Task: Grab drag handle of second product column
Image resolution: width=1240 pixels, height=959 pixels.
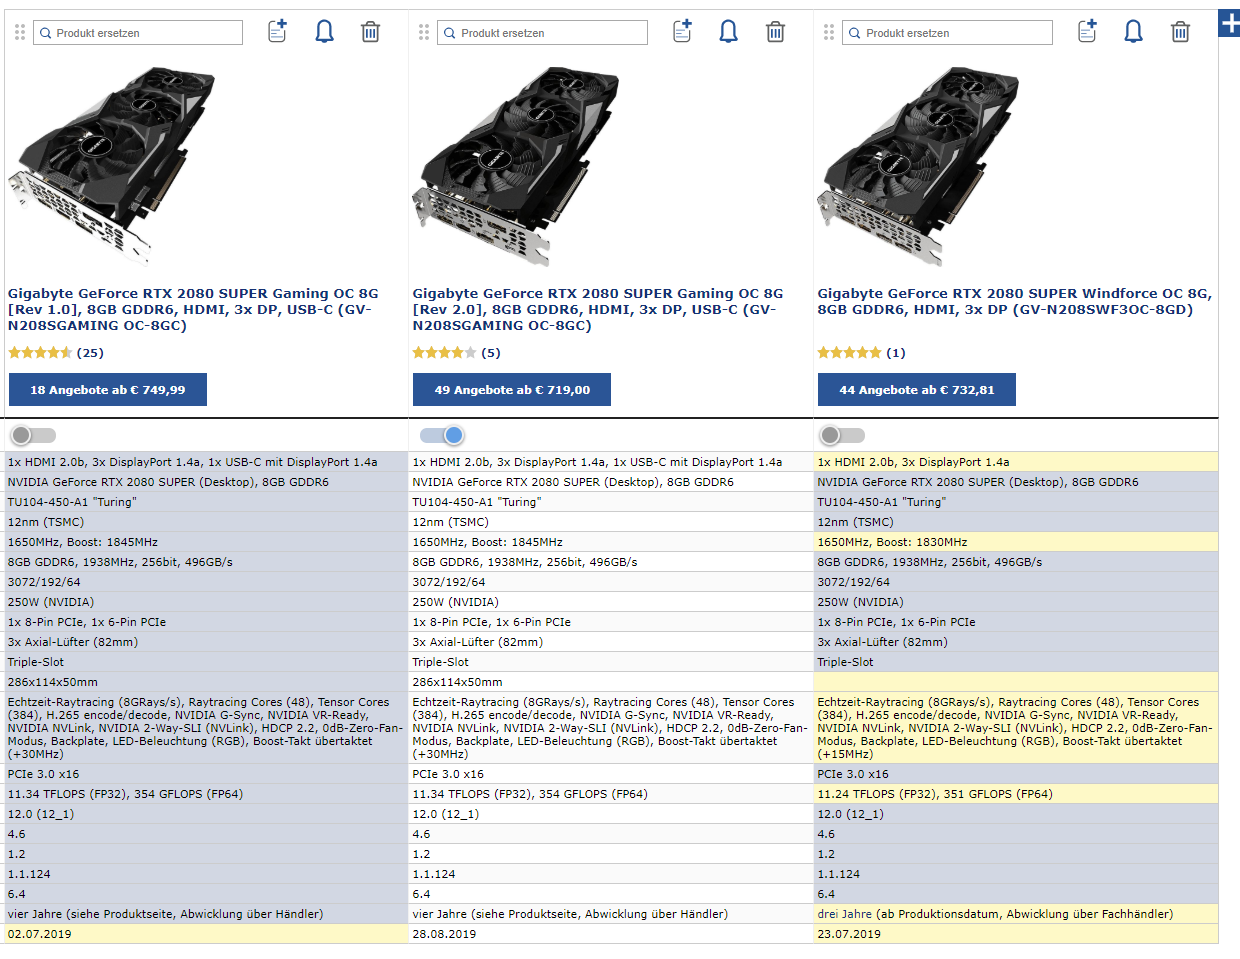Action: coord(424,33)
